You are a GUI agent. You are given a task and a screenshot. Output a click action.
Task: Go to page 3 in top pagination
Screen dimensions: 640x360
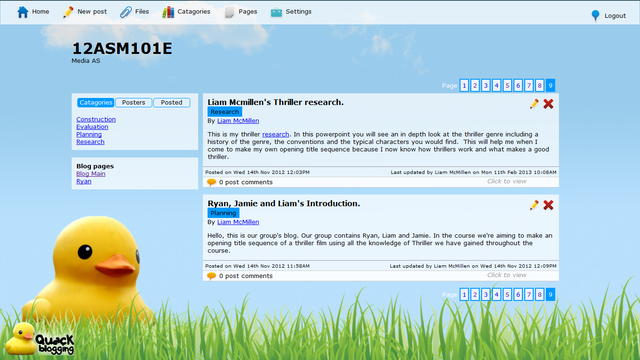[486, 85]
